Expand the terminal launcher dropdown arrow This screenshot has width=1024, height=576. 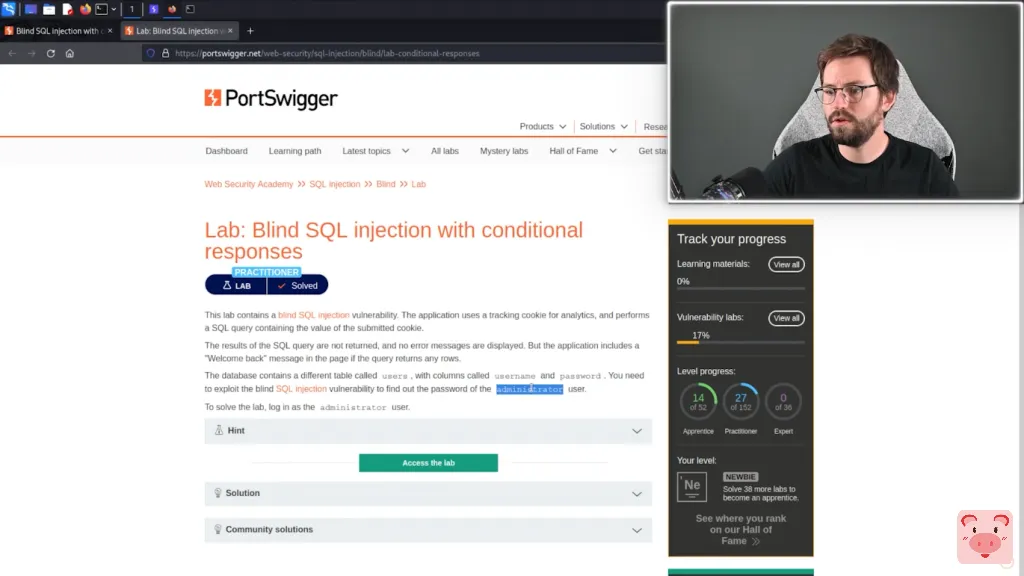pos(114,9)
